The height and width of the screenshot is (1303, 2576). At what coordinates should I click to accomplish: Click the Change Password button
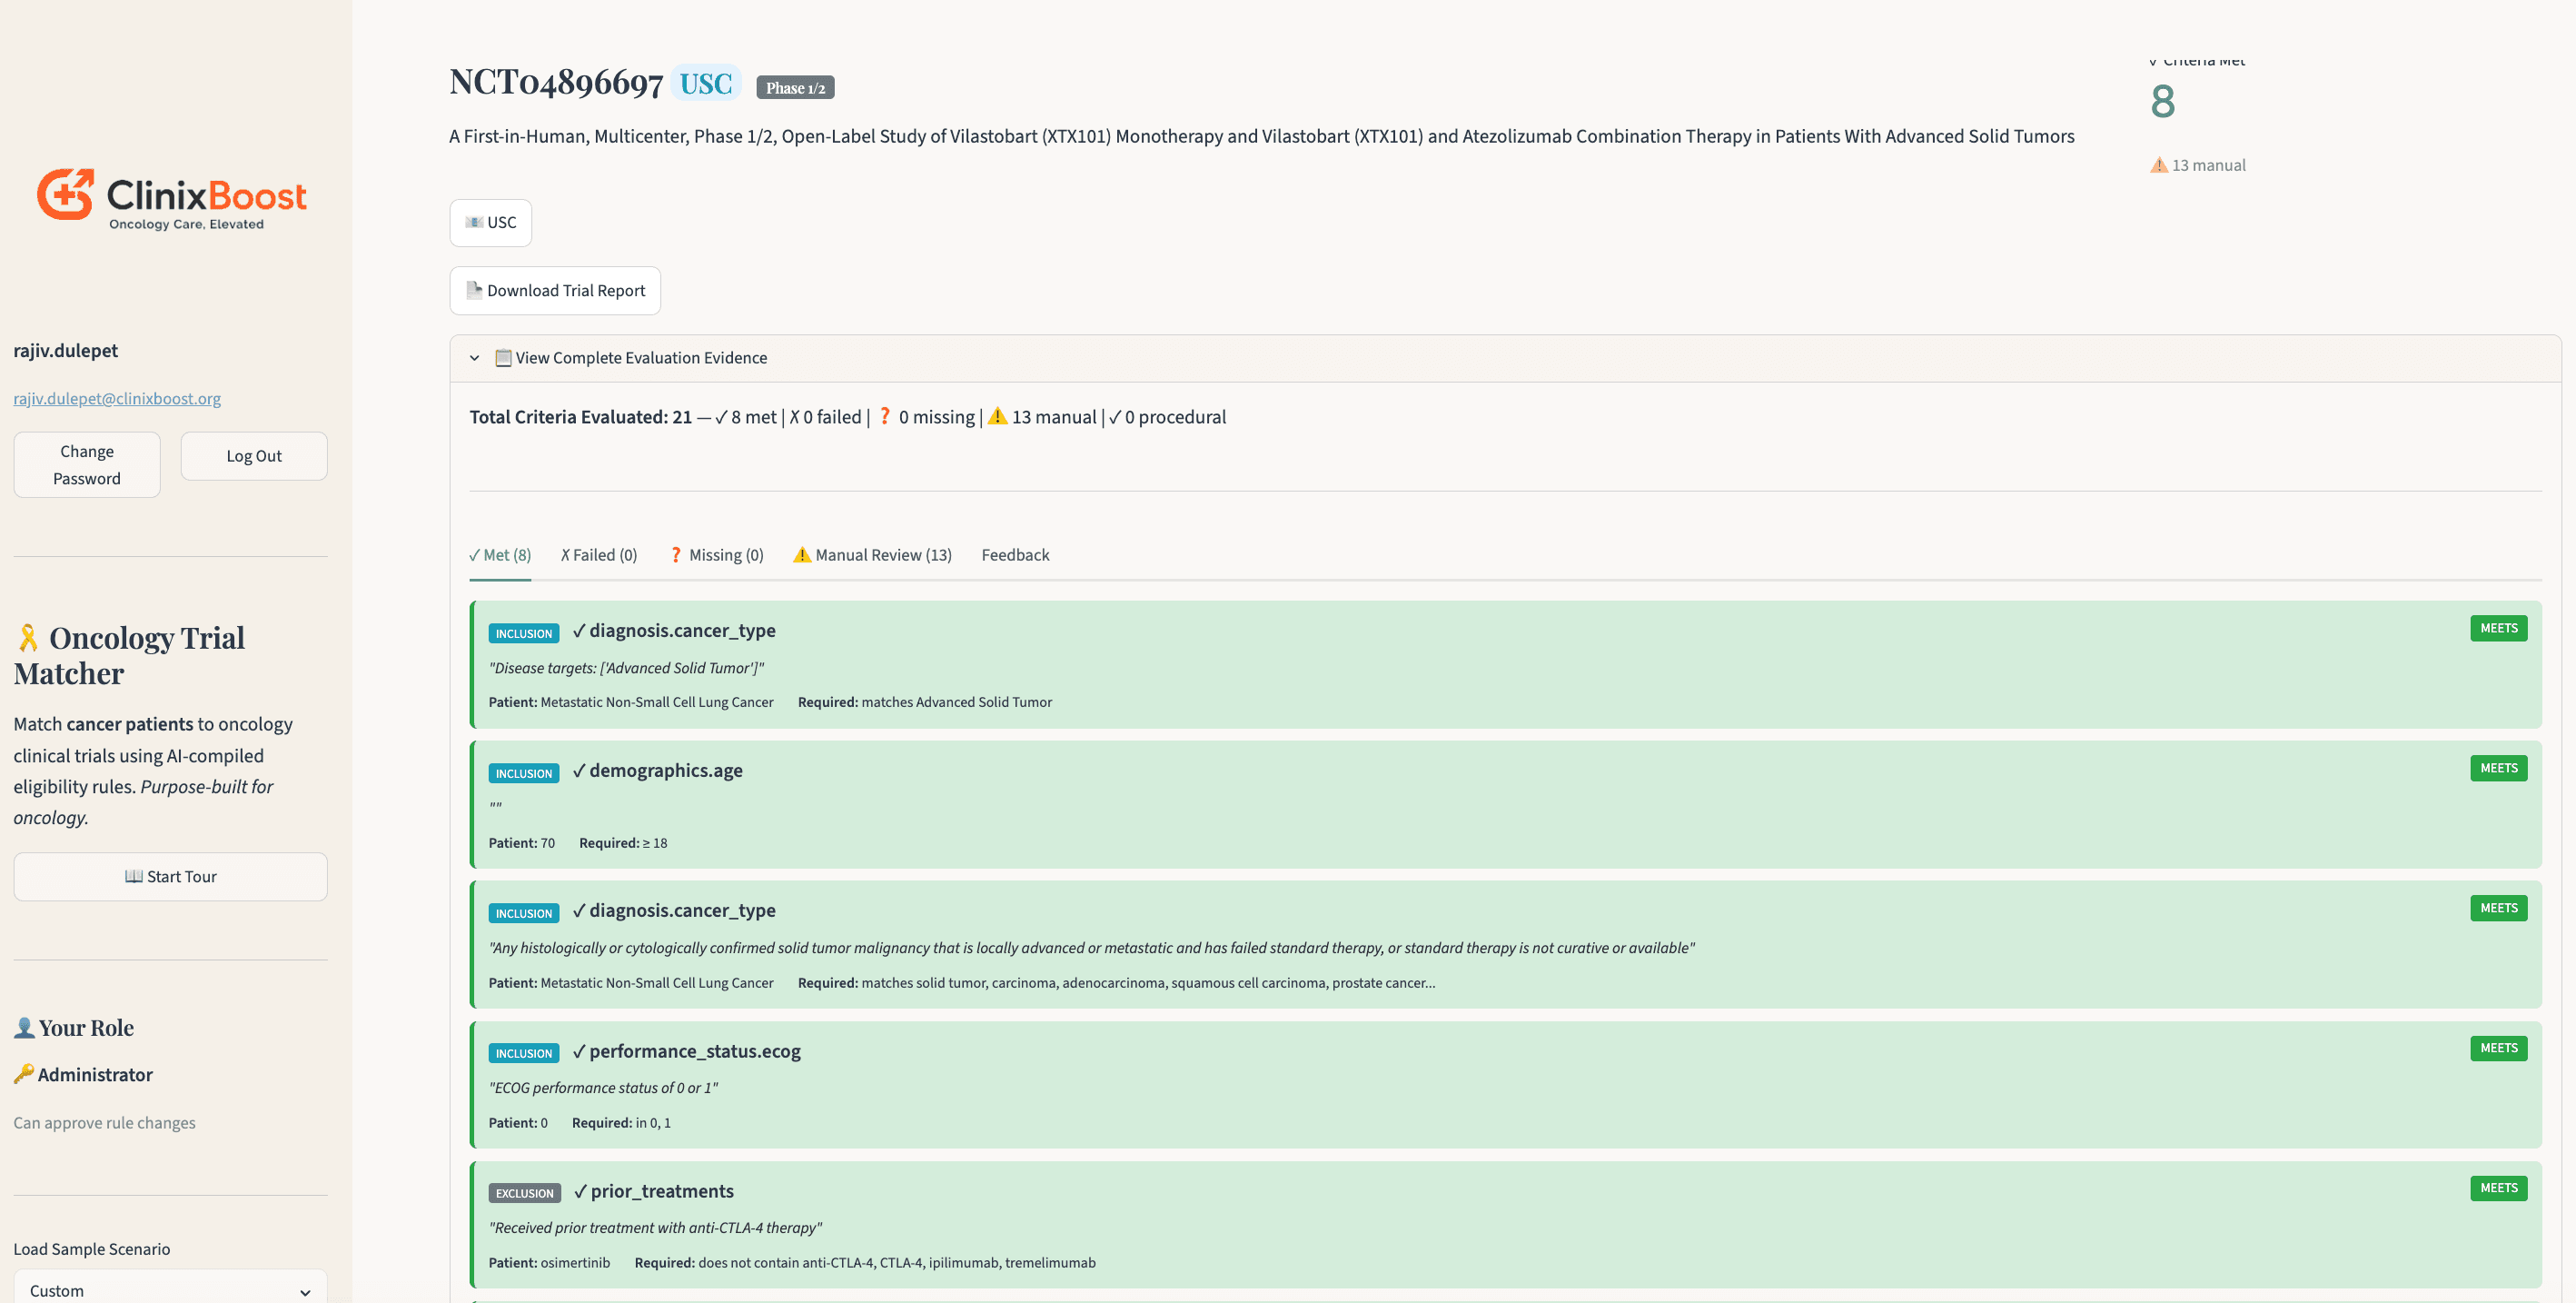tap(87, 465)
